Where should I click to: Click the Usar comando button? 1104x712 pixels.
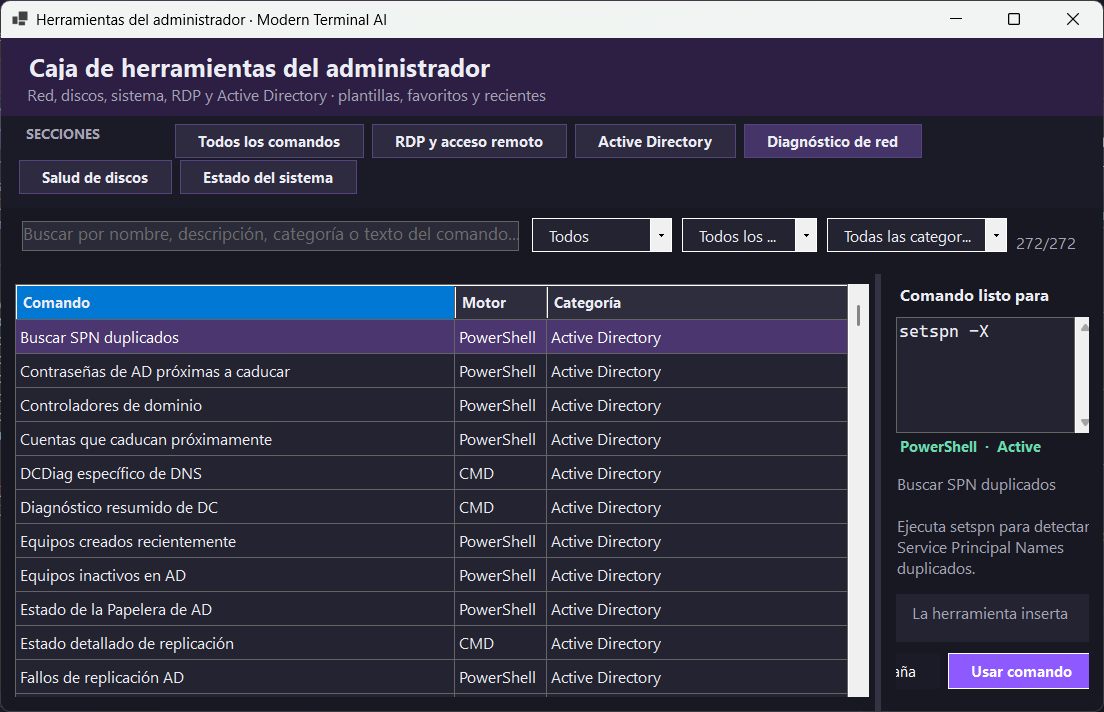1018,671
